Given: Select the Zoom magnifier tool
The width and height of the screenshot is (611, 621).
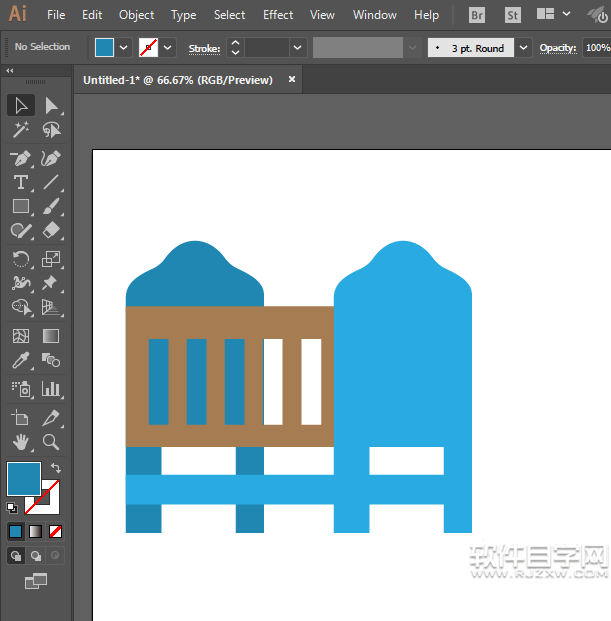Looking at the screenshot, I should tap(51, 441).
